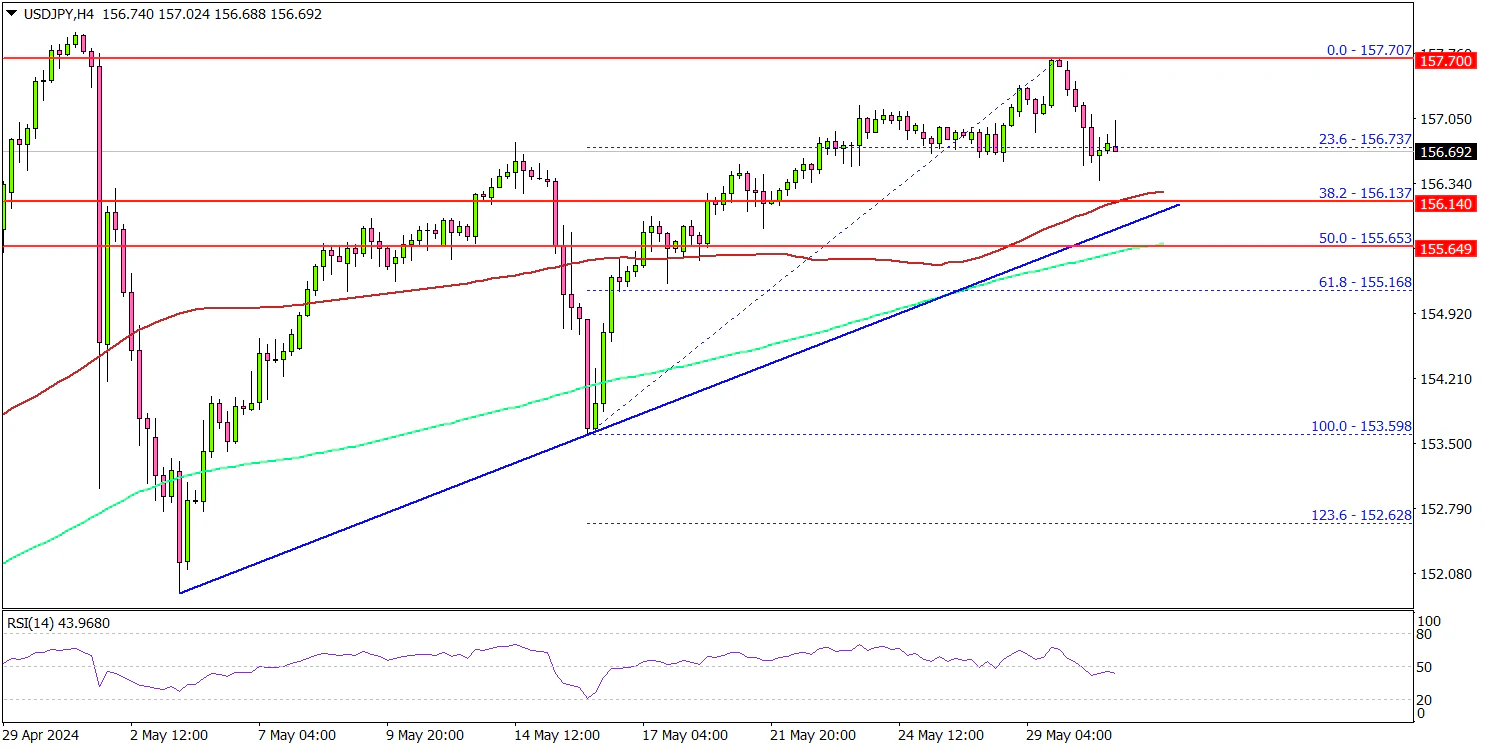Select the red 155.649 price label

pyautogui.click(x=1447, y=247)
